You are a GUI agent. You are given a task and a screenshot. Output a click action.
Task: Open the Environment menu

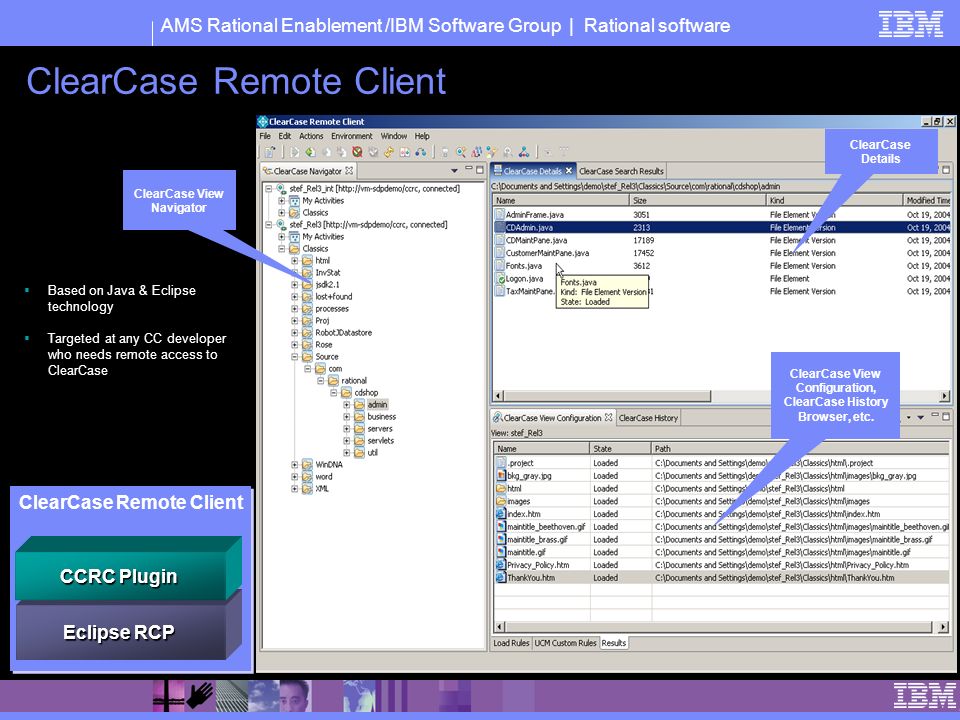[351, 136]
